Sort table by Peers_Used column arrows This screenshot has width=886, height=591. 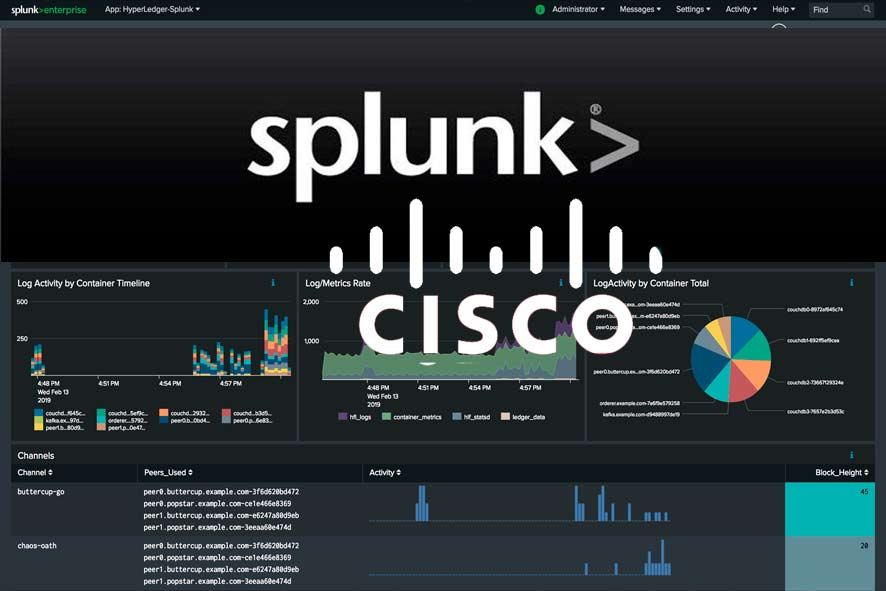point(190,472)
